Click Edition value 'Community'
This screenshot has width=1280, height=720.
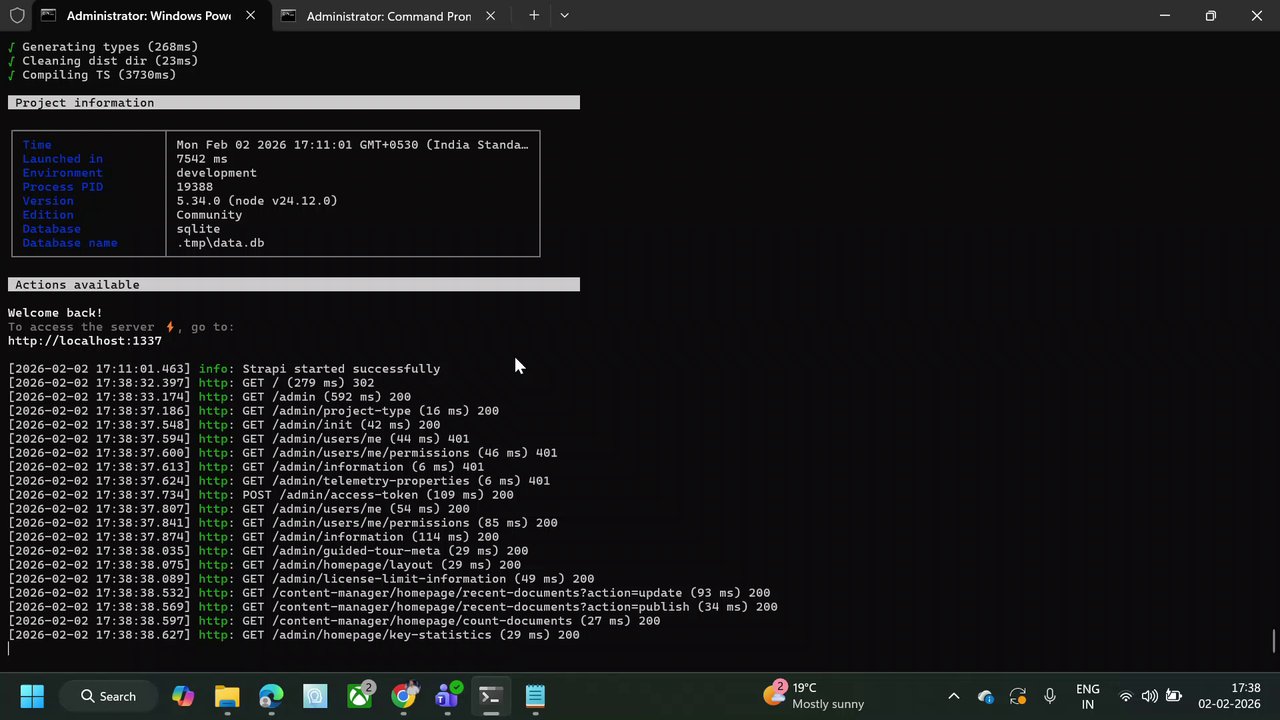(209, 215)
